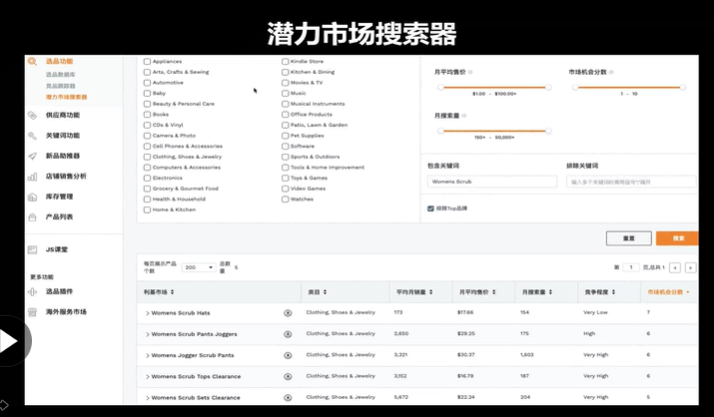Click the 重置 reset button

coord(628,238)
